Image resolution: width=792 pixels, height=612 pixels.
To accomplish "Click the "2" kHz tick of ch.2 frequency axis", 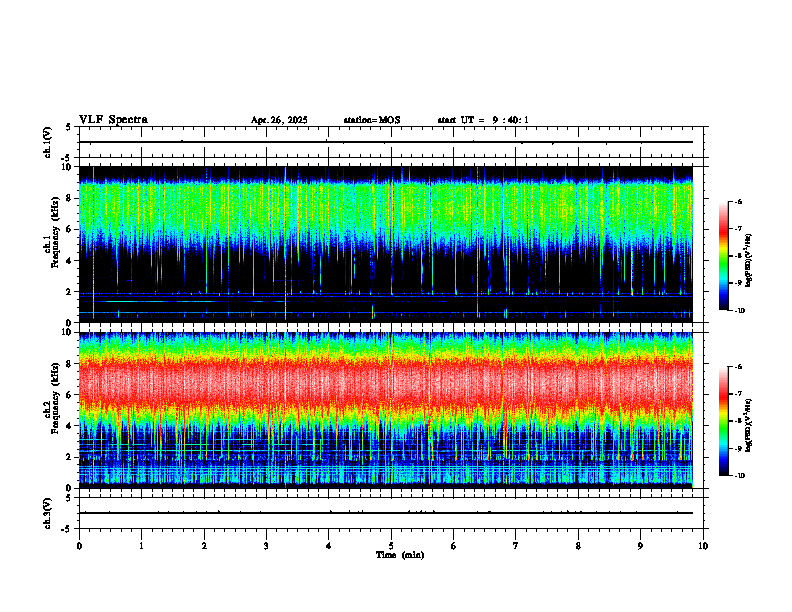I will [69, 457].
